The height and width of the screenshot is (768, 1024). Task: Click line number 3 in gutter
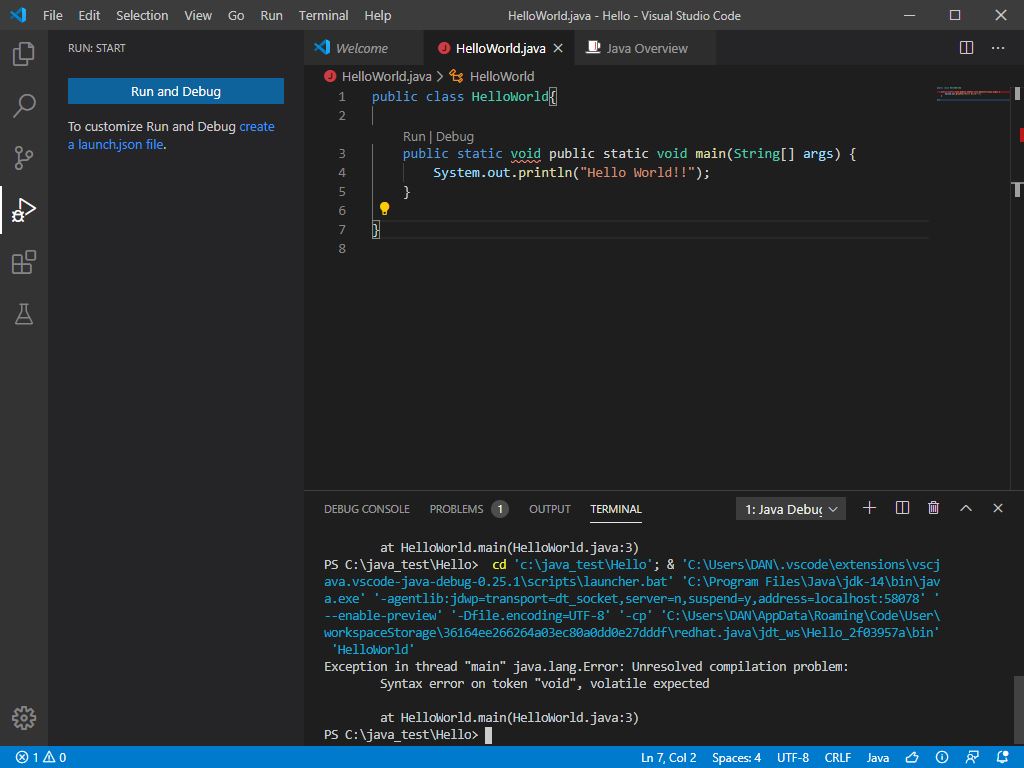point(342,153)
